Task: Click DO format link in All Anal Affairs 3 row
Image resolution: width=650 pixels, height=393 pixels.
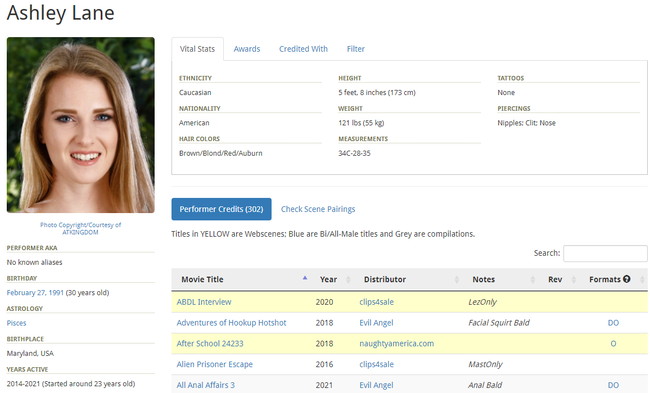Action: 613,385
